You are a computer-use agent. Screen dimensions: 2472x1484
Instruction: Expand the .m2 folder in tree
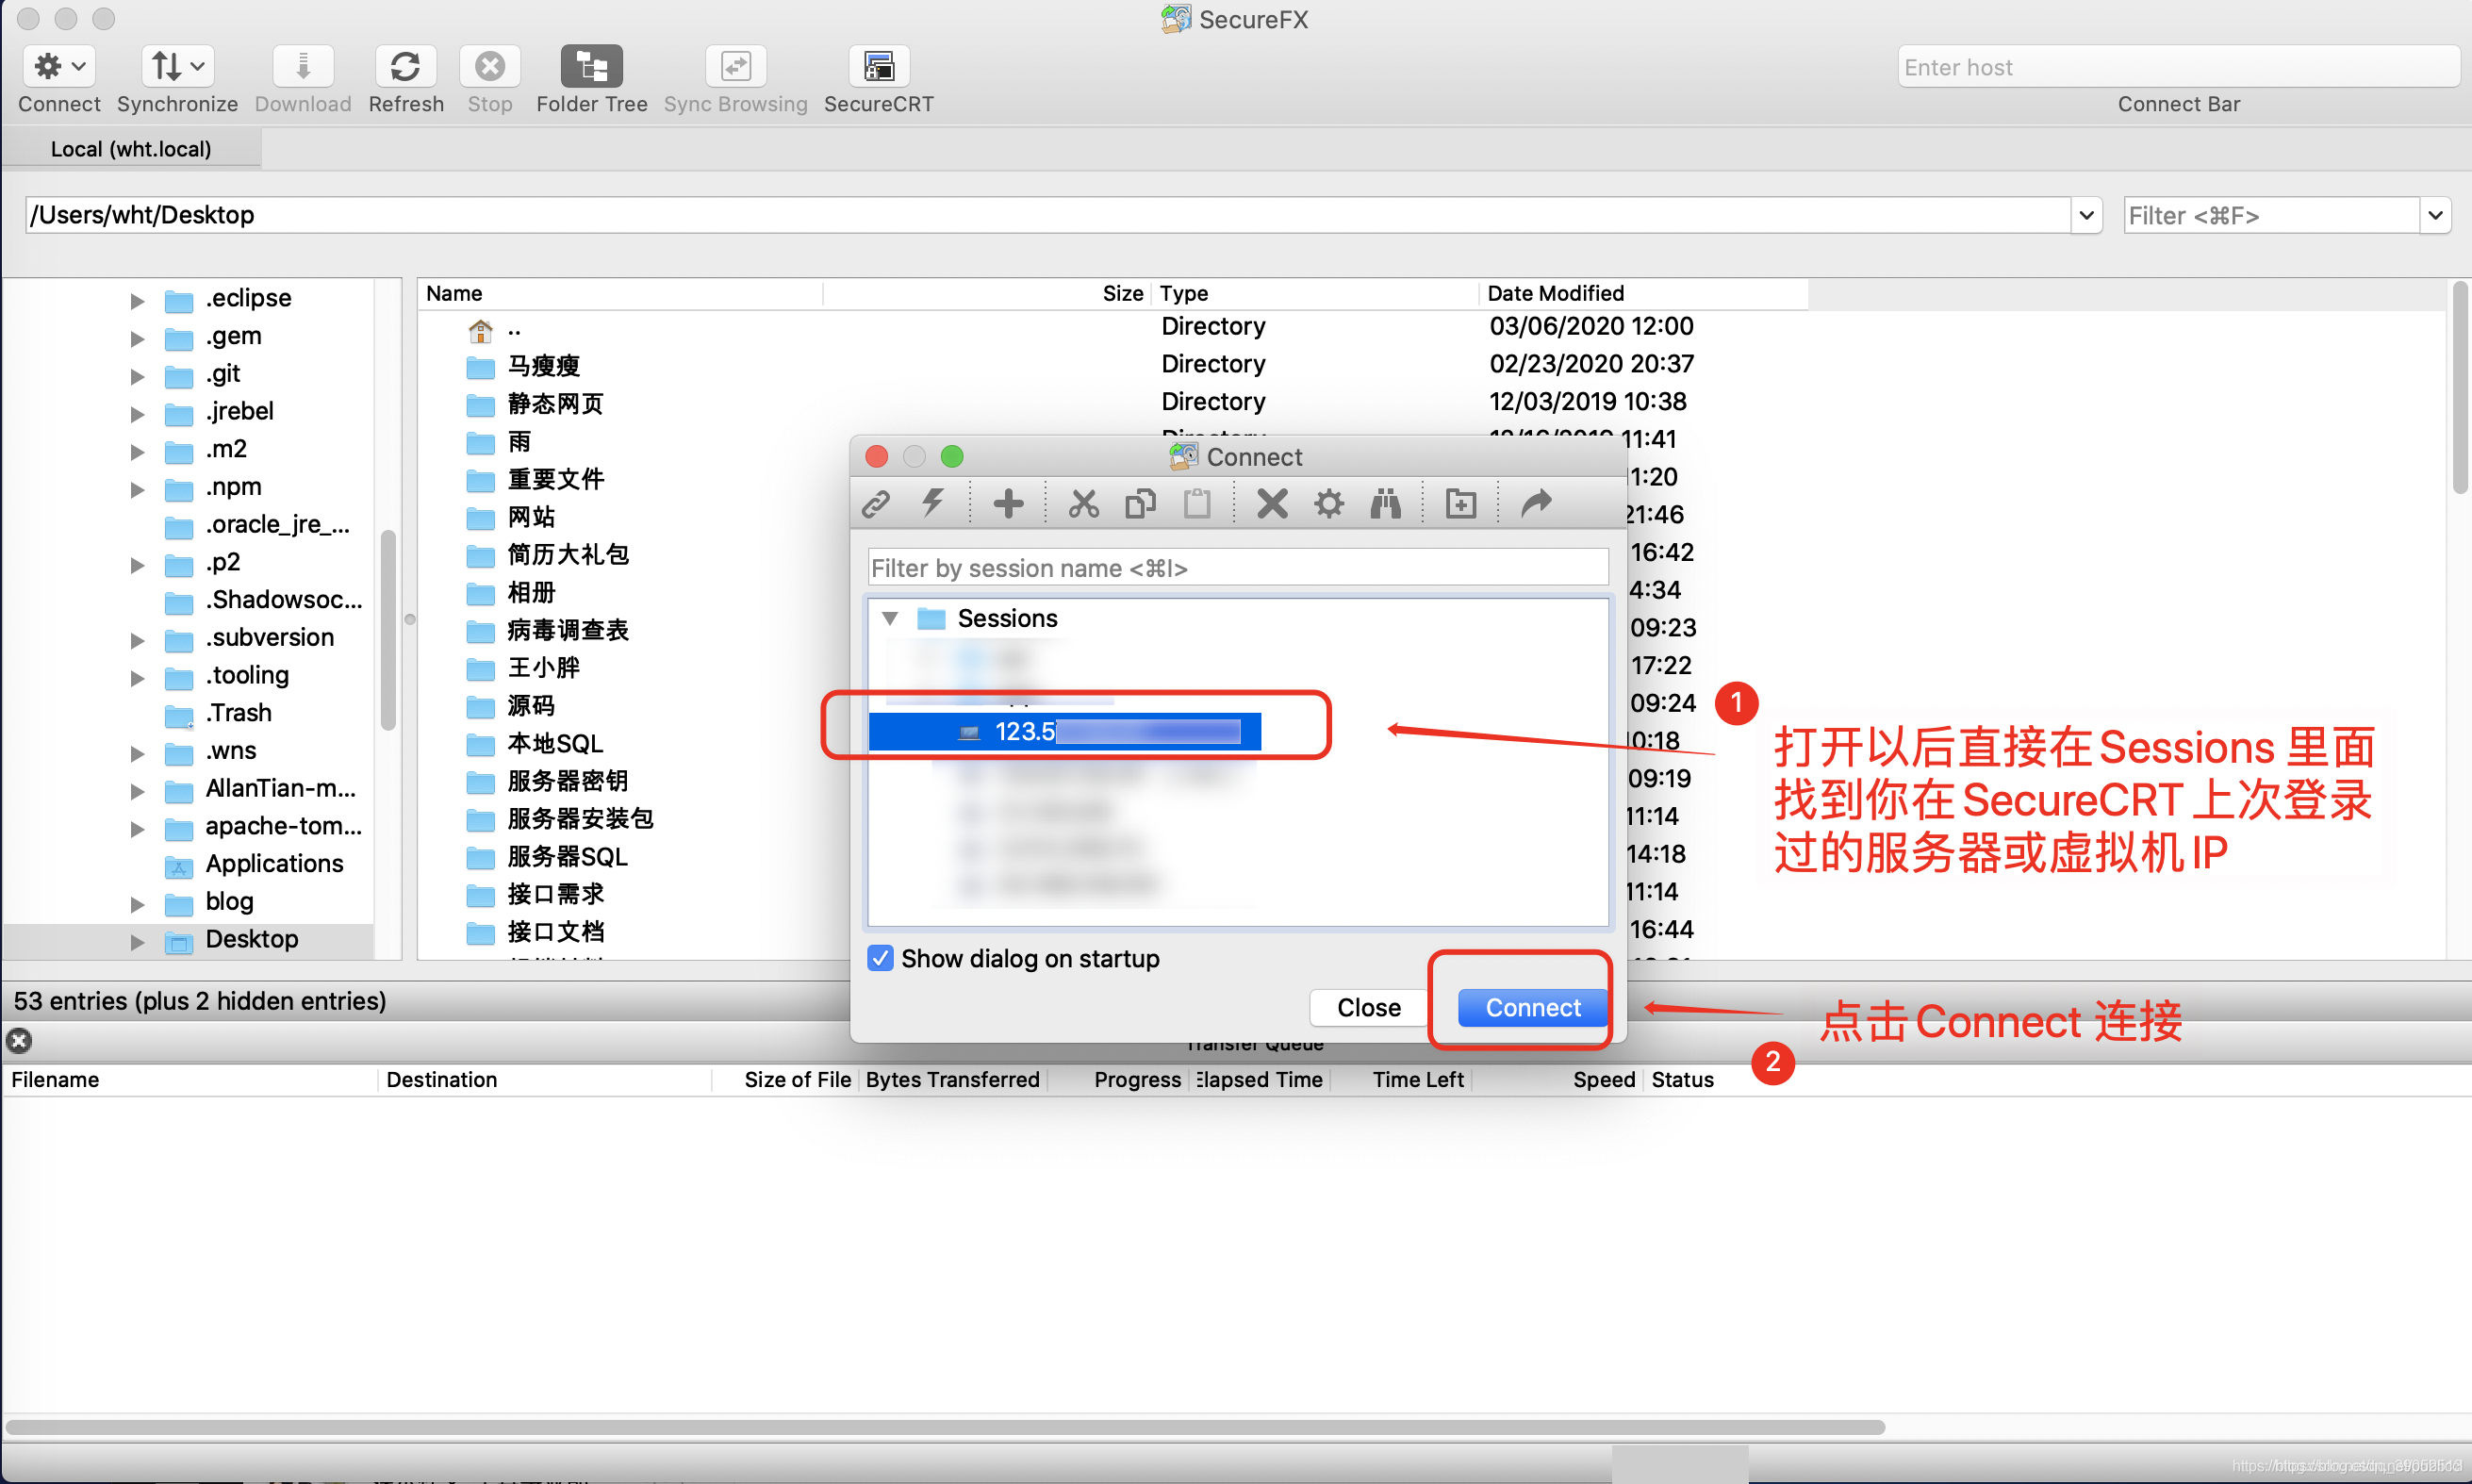[137, 450]
